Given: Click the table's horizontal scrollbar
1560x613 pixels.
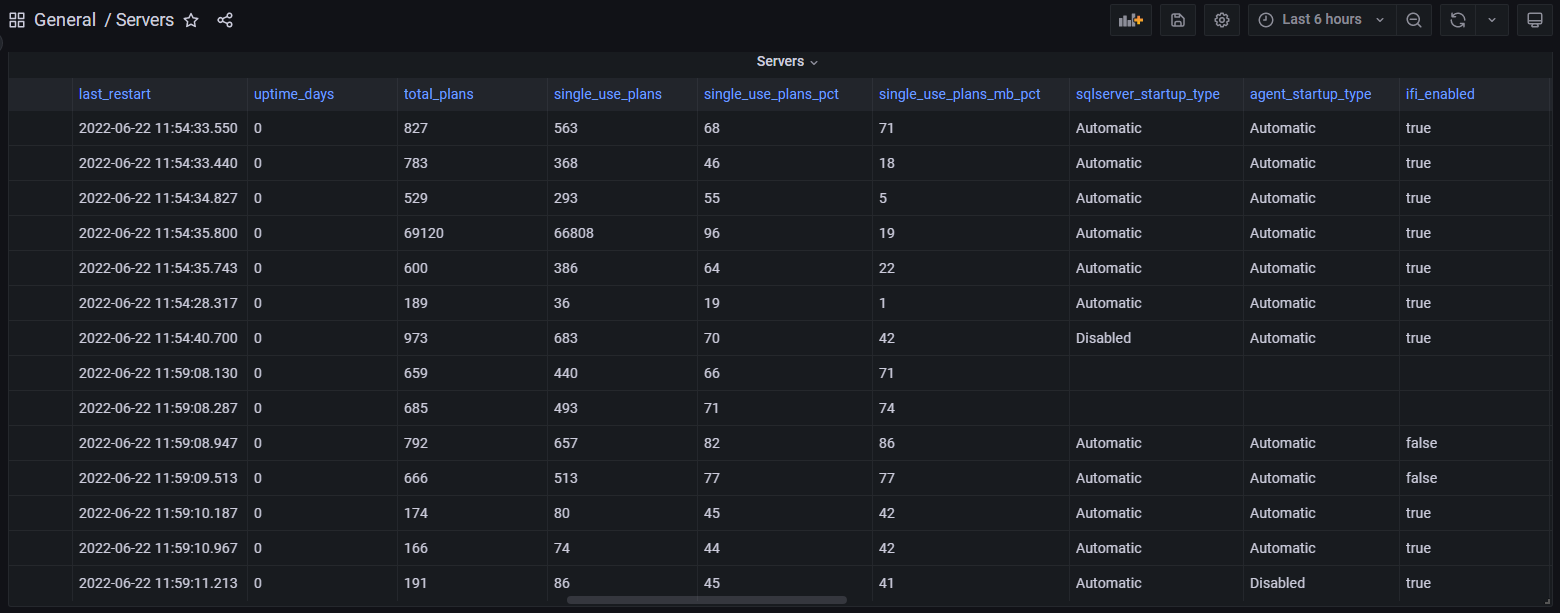Looking at the screenshot, I should click(706, 600).
